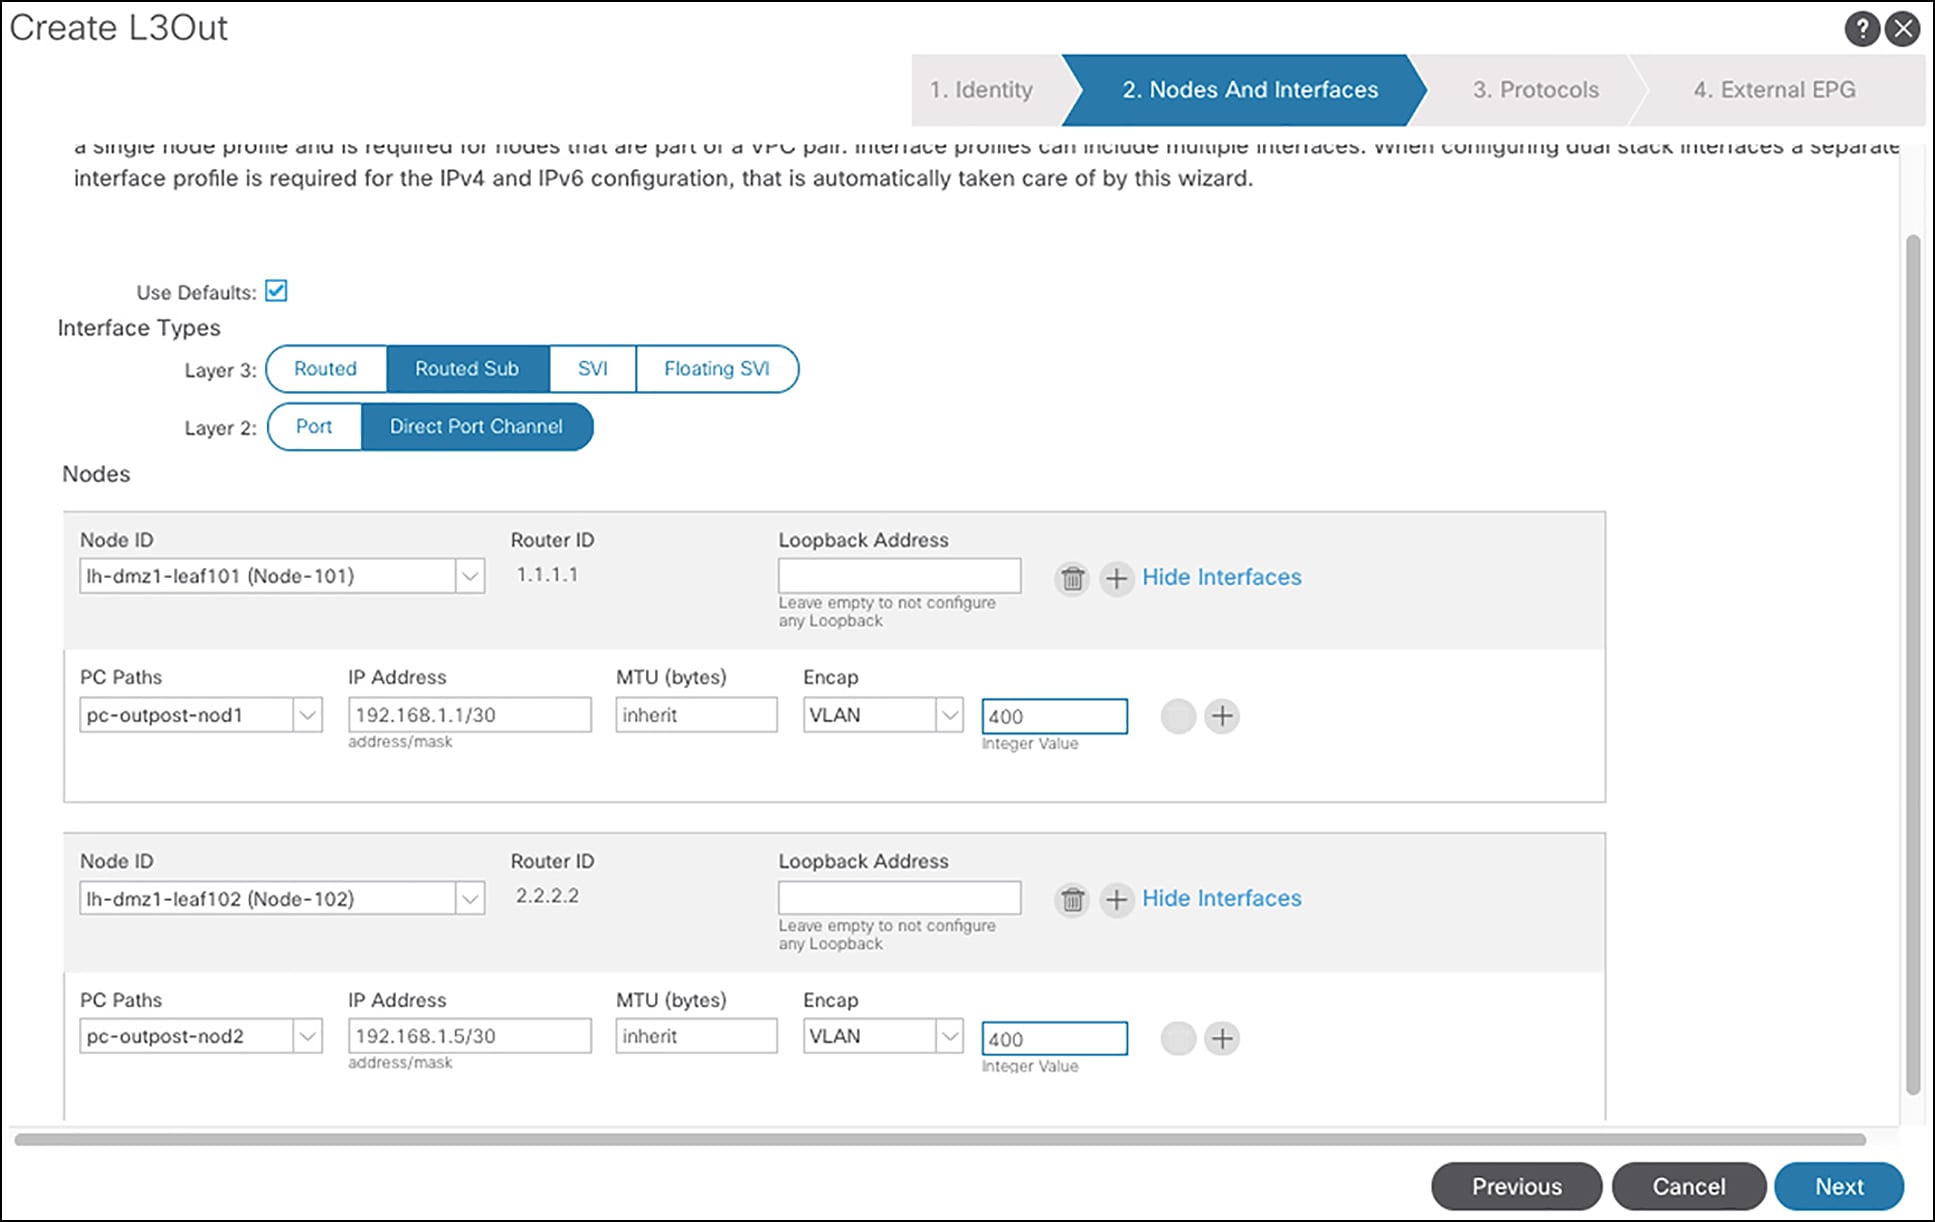Click the Cancel button
1935x1222 pixels.
click(1688, 1186)
